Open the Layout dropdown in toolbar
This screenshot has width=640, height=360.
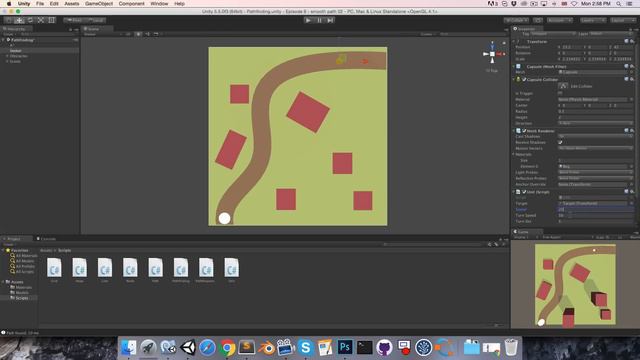[x=623, y=20]
